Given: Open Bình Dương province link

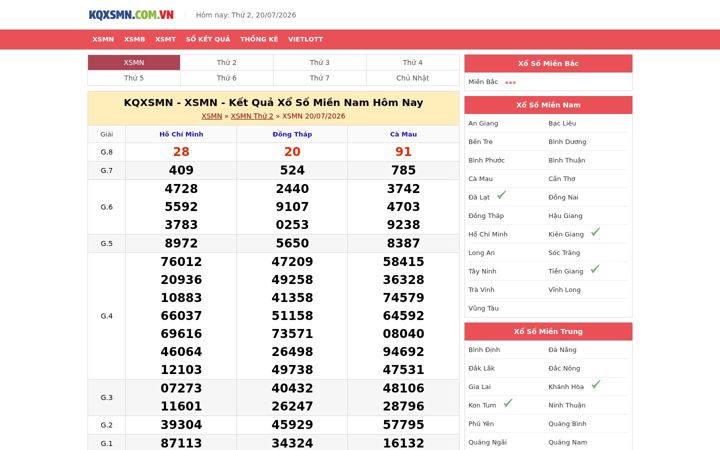Looking at the screenshot, I should click(567, 141).
